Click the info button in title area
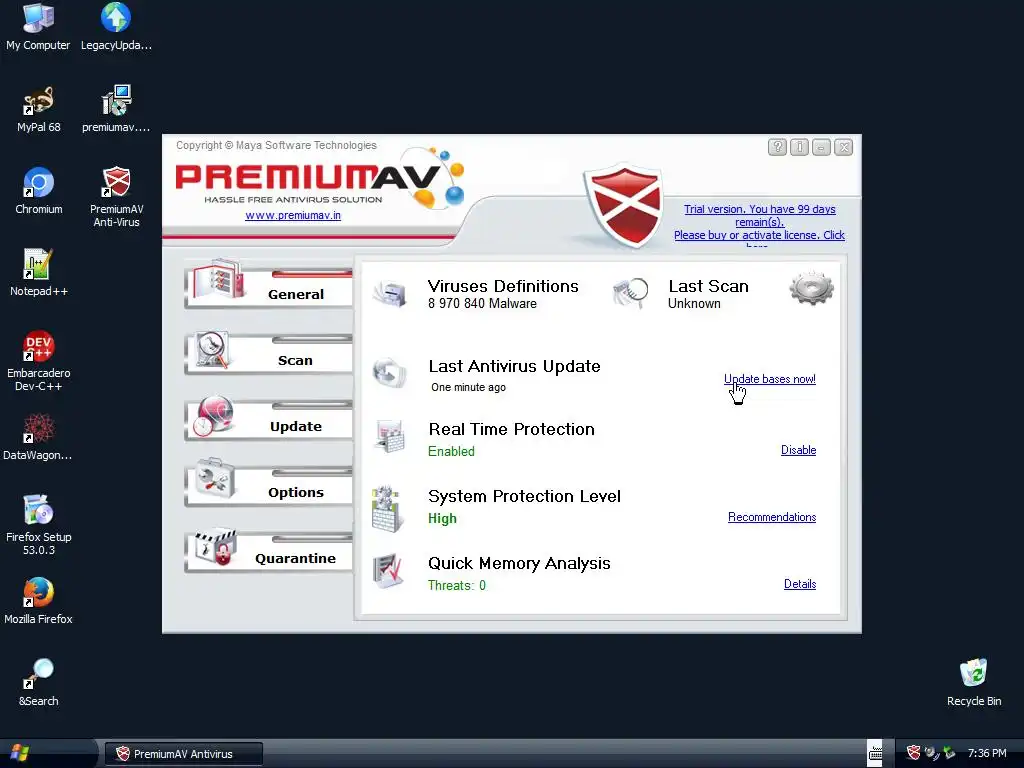The height and width of the screenshot is (768, 1024). tap(799, 147)
